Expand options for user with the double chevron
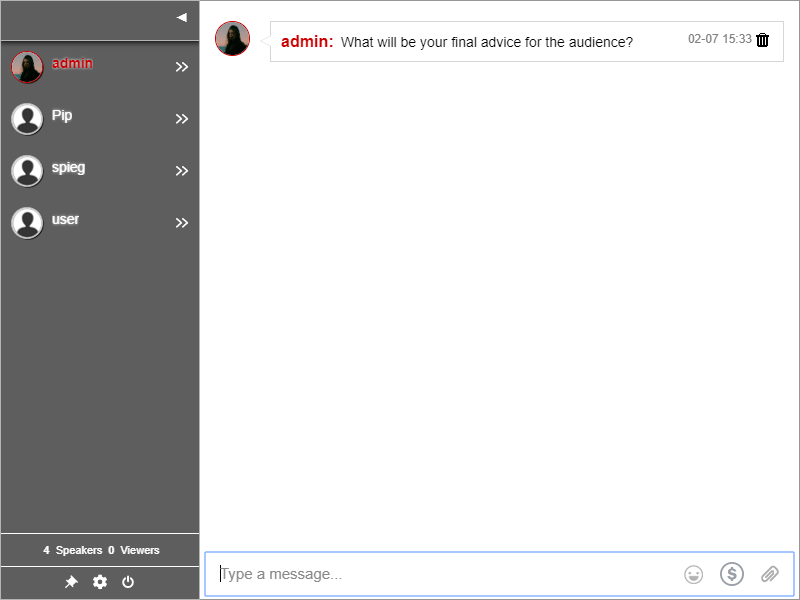This screenshot has height=600, width=800. (182, 223)
